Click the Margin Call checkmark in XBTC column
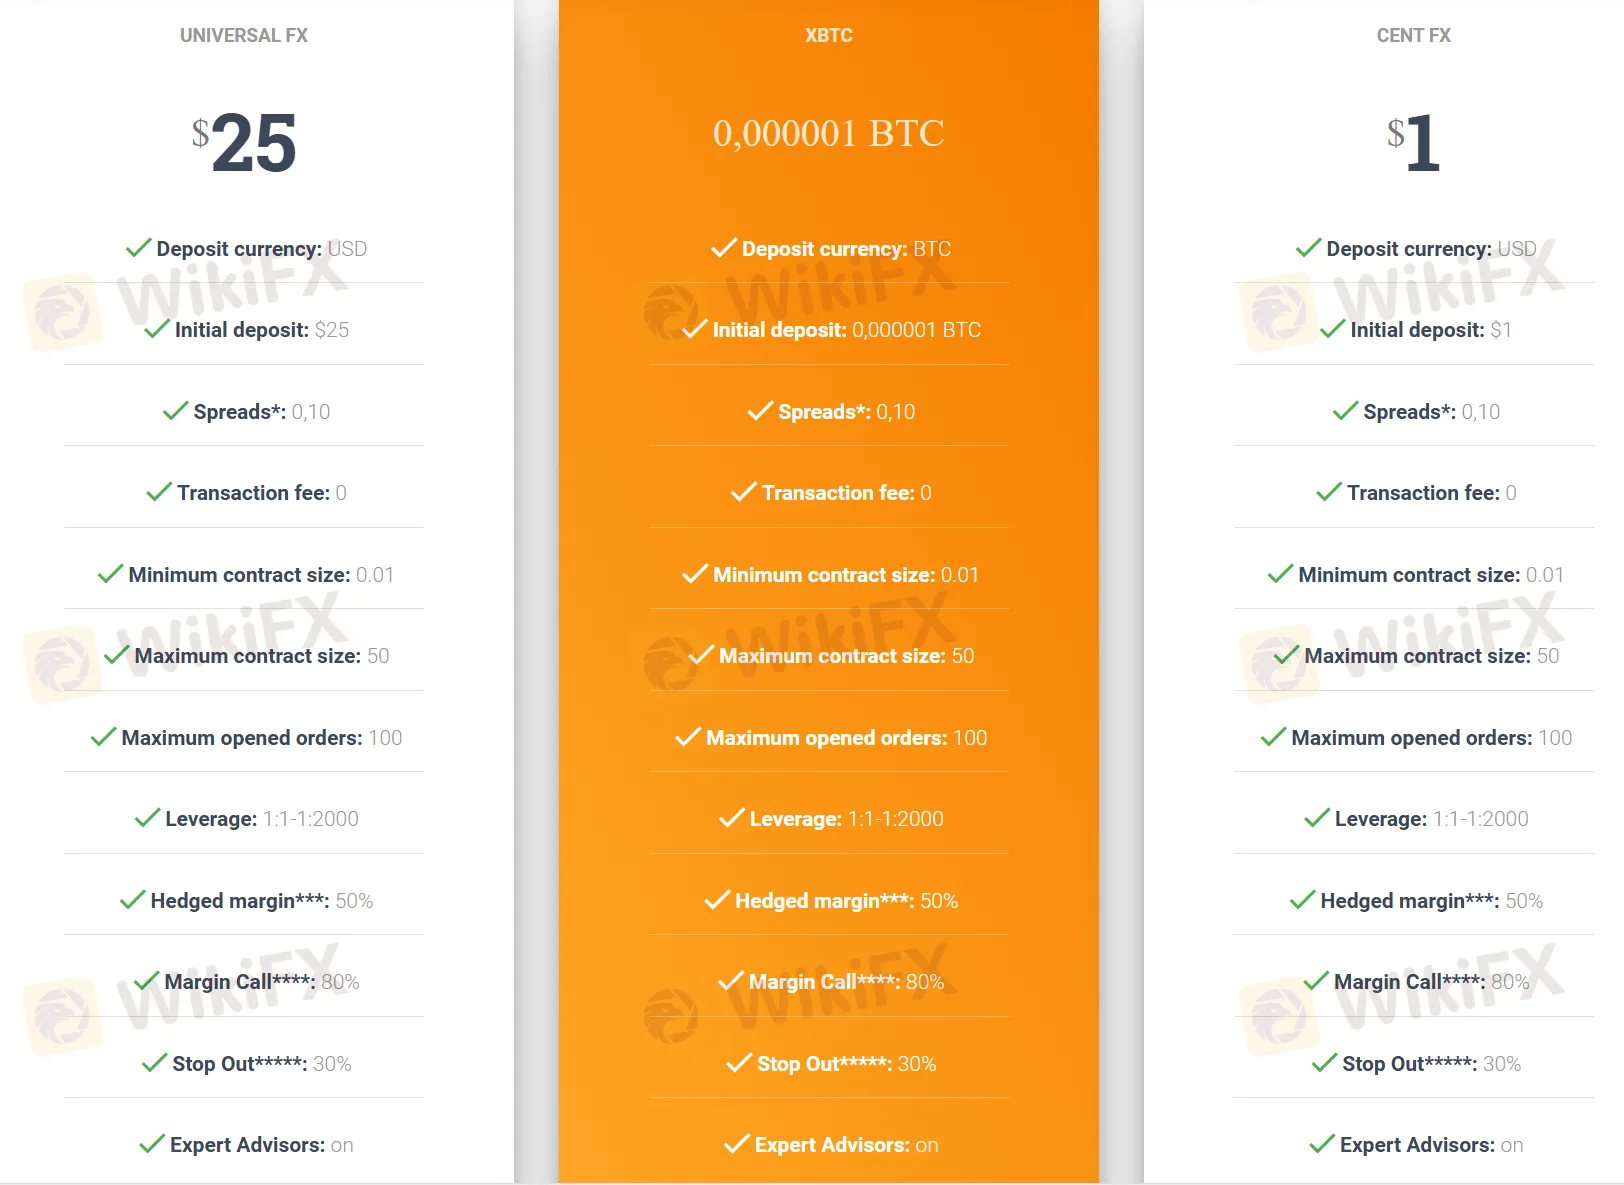The width and height of the screenshot is (1624, 1185). coord(731,981)
